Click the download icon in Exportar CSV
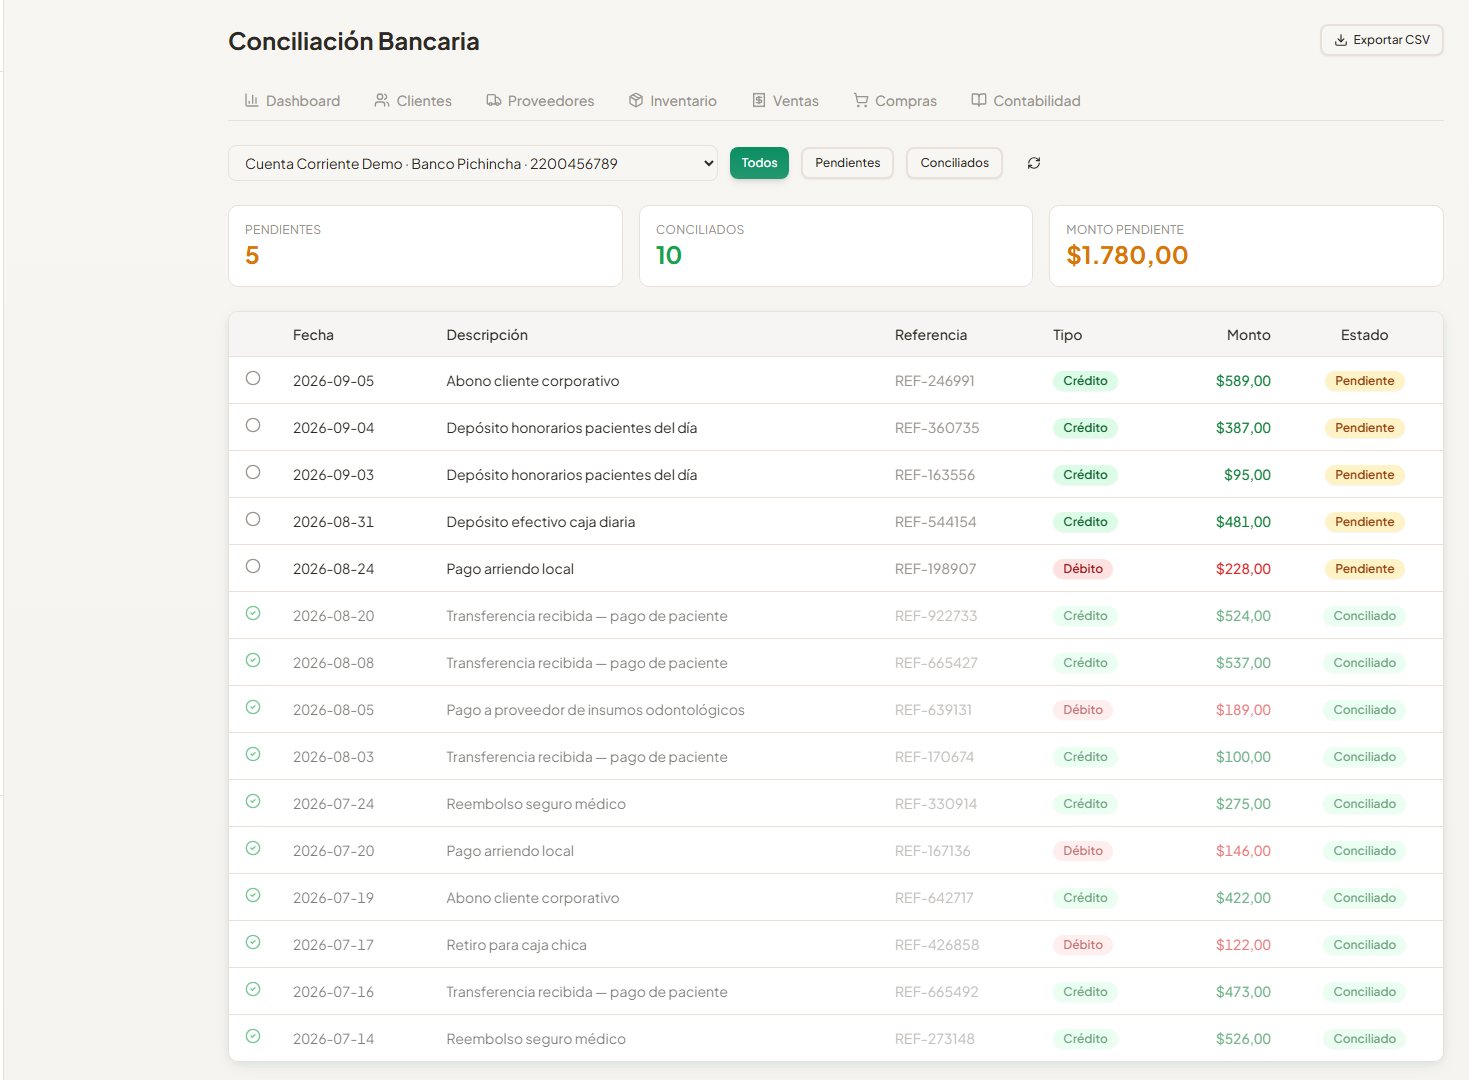The height and width of the screenshot is (1080, 1469). click(1341, 40)
